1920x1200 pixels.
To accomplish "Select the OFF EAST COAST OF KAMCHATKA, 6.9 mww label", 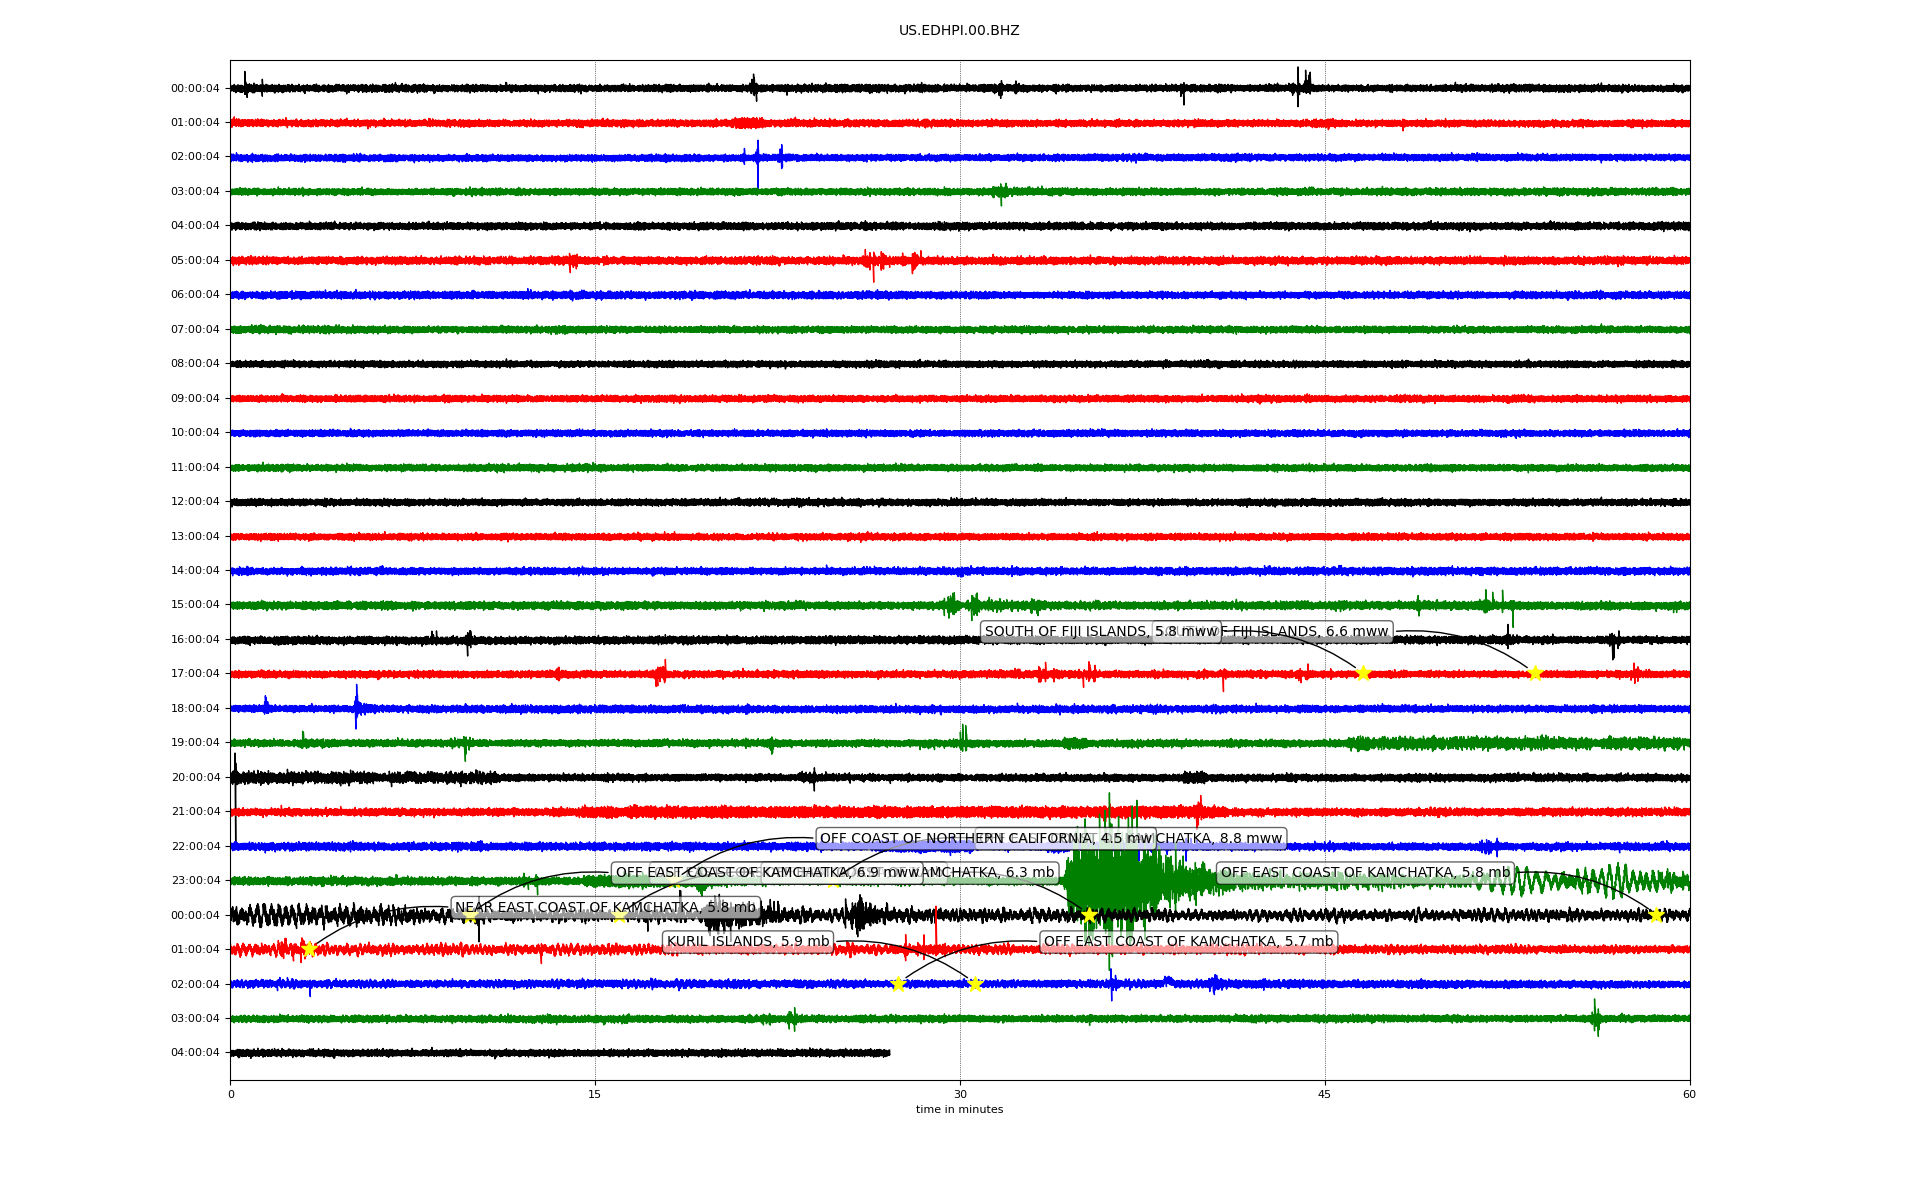I will (x=767, y=873).
